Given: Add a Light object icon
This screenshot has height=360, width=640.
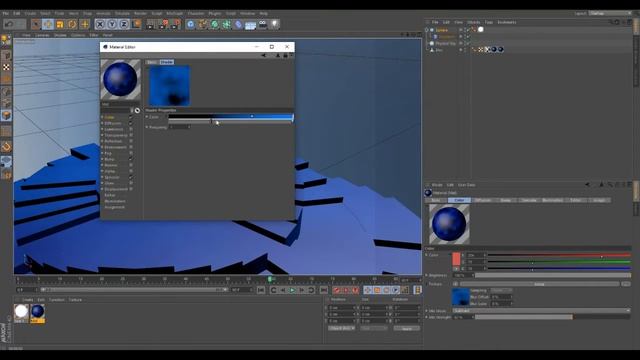Looking at the screenshot, I should point(275,24).
